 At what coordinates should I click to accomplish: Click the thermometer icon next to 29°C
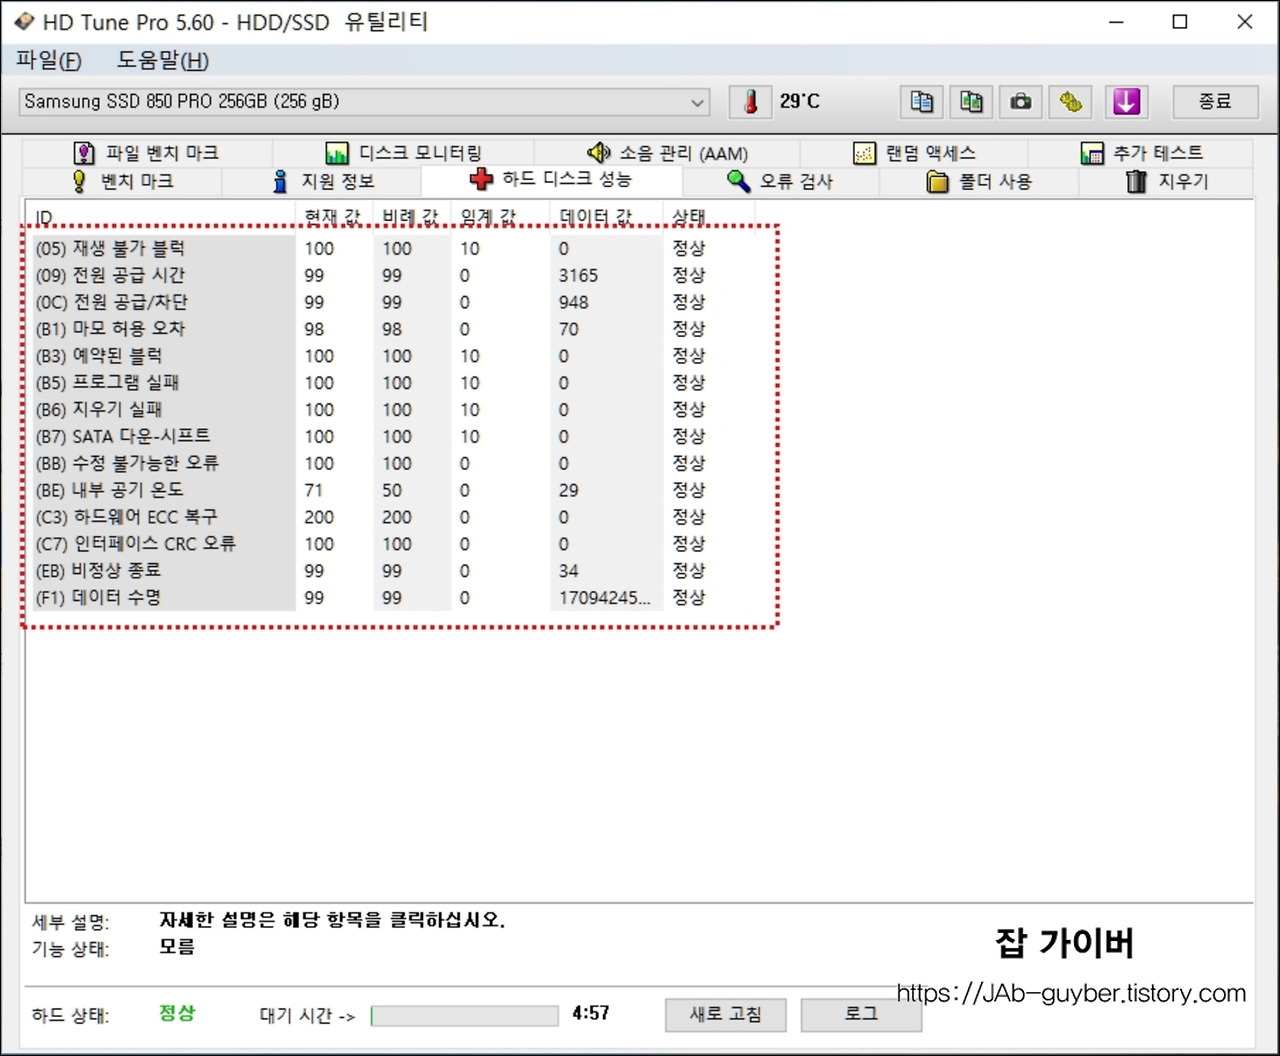[x=750, y=101]
